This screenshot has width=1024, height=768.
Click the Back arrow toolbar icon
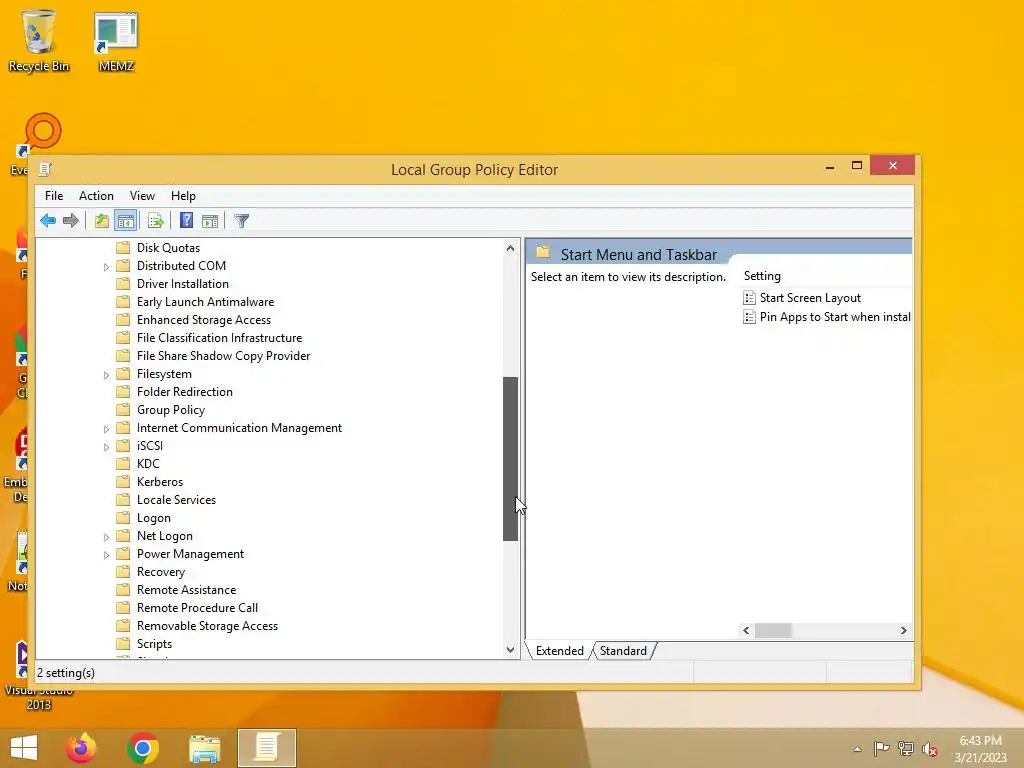point(48,221)
